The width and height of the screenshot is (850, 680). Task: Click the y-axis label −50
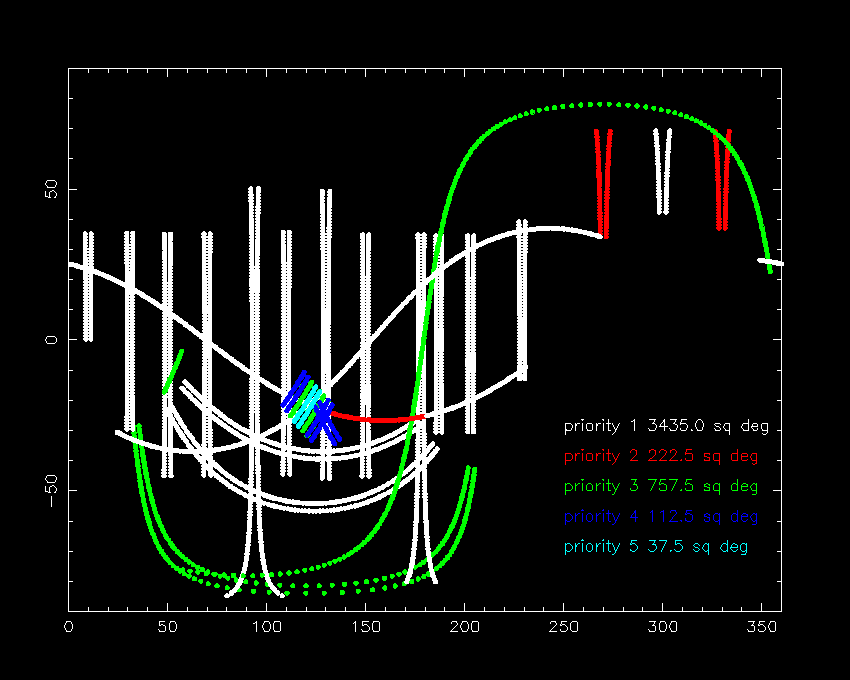(51, 490)
